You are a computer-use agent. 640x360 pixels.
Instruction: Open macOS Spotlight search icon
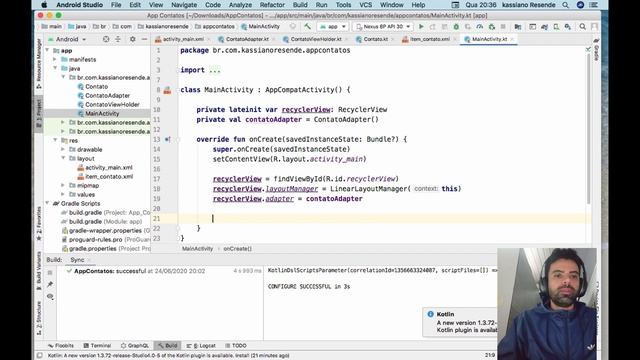(565, 5)
